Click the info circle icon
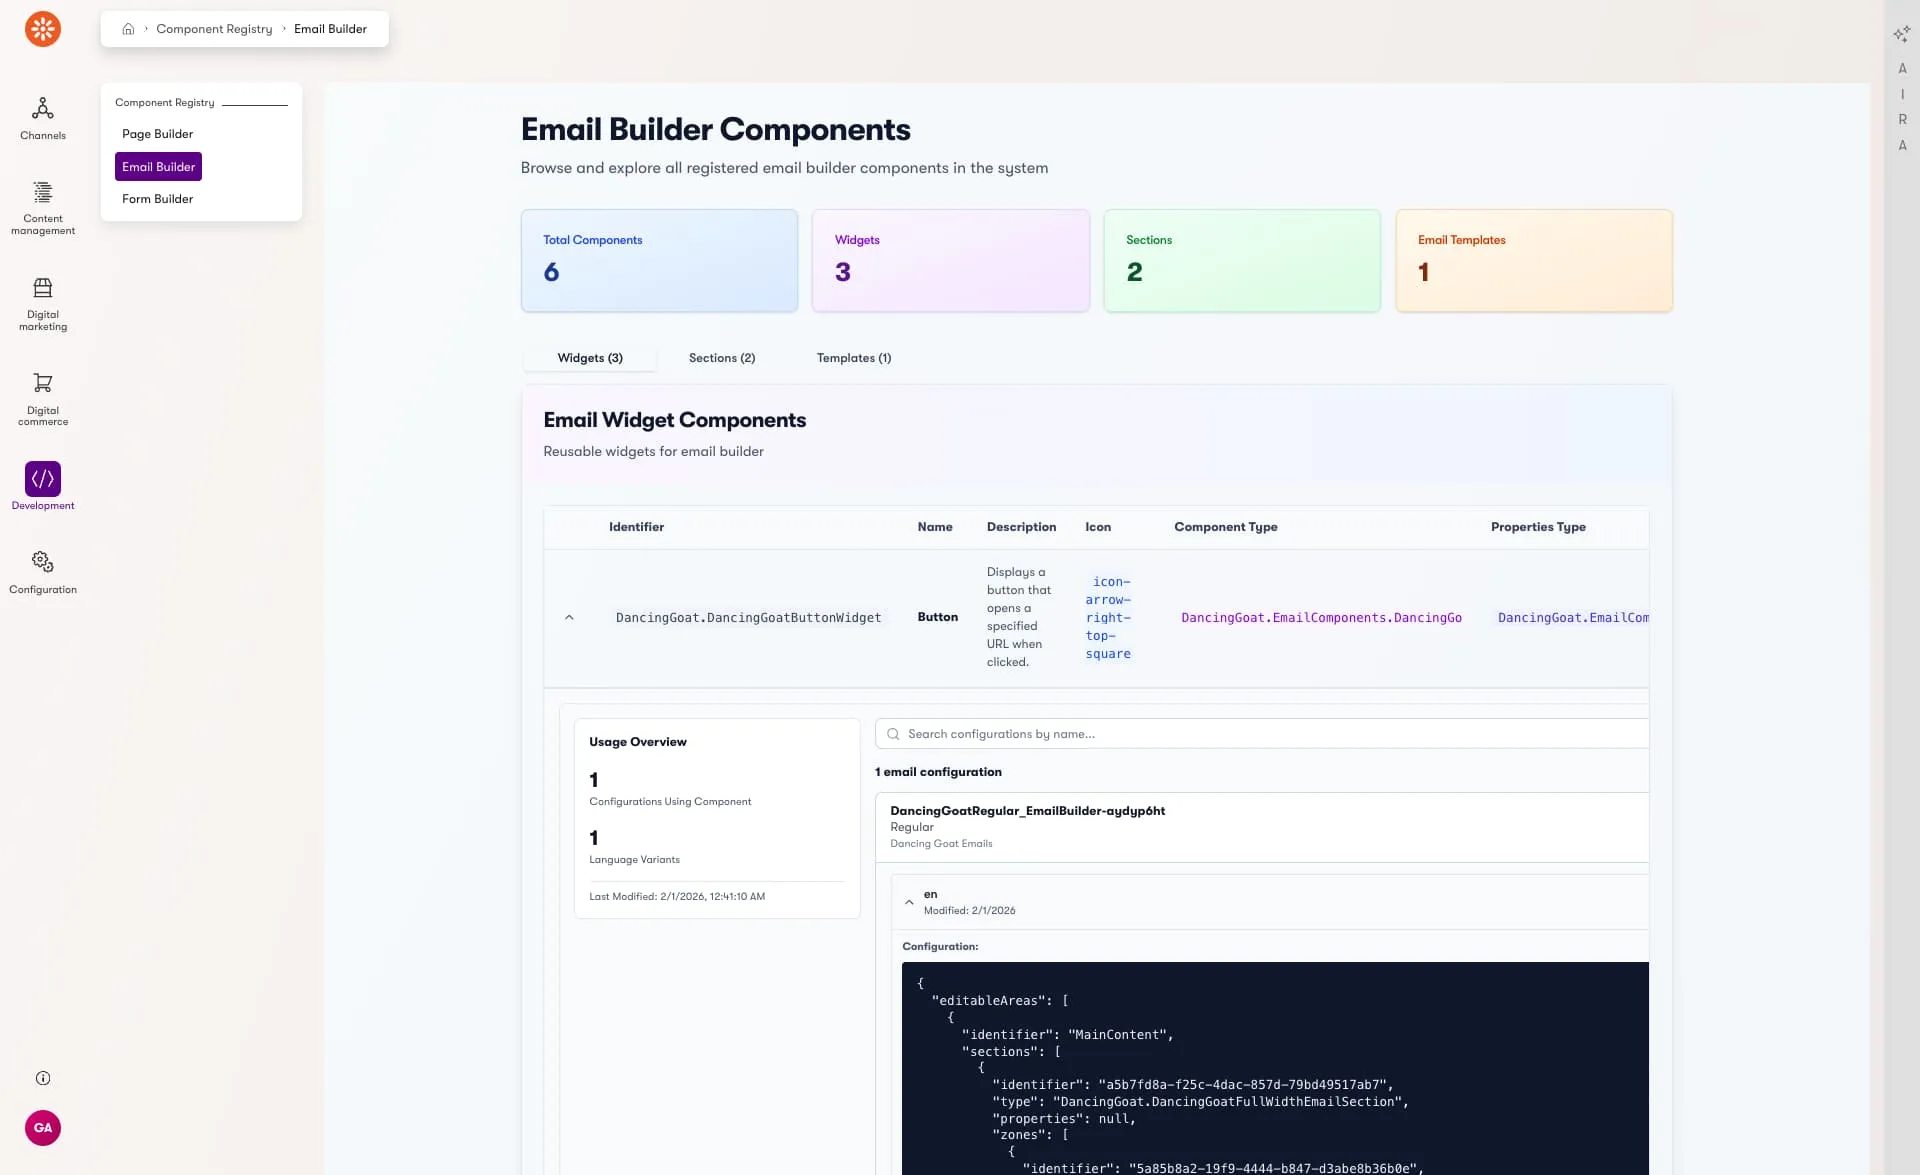Viewport: 1920px width, 1175px height. point(43,1078)
